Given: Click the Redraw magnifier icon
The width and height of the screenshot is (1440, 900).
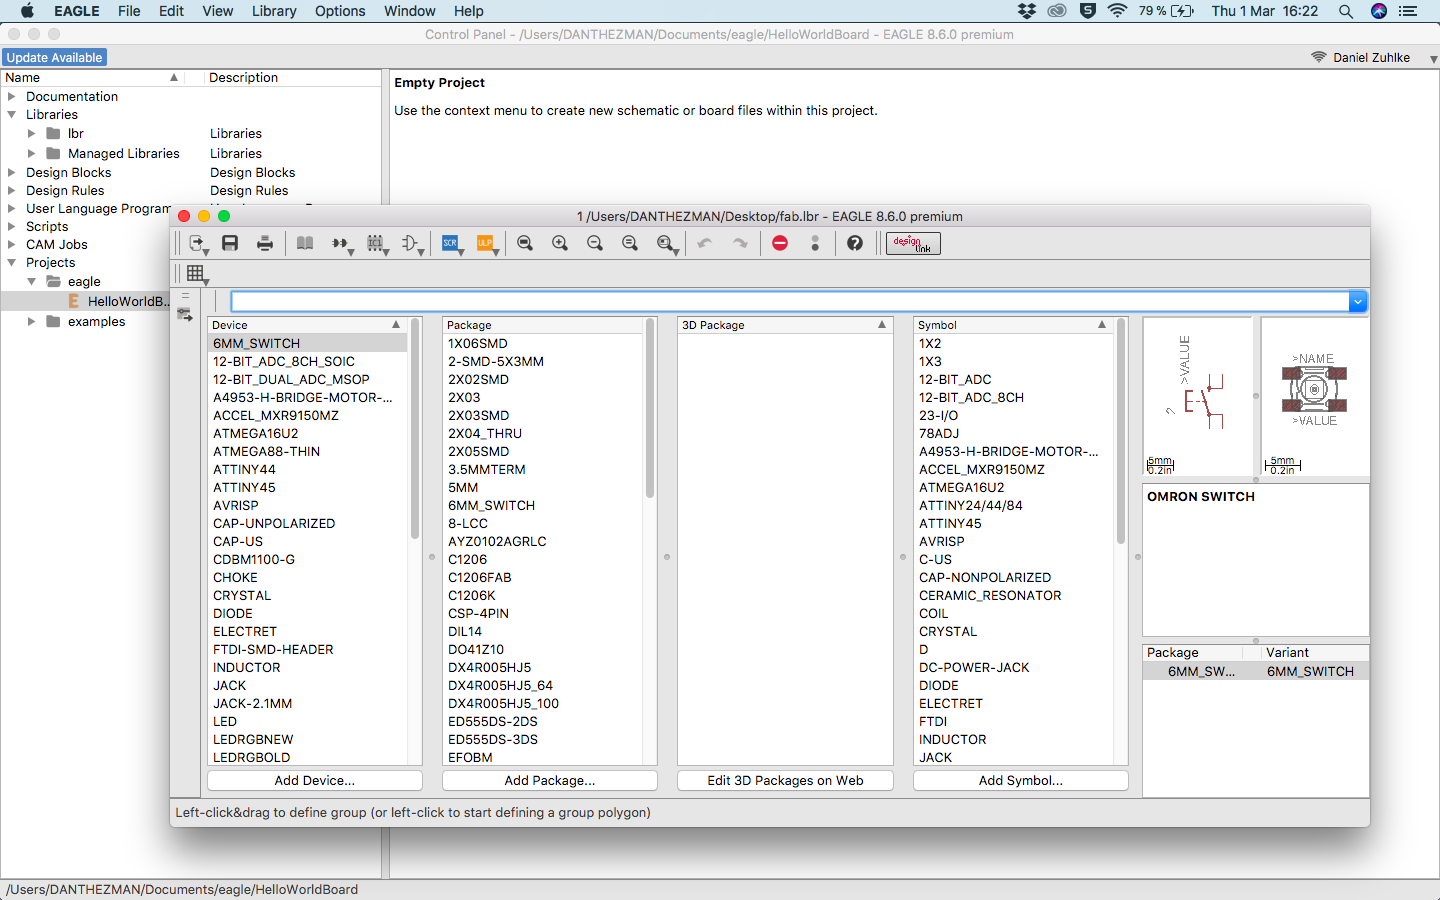Looking at the screenshot, I should (630, 243).
